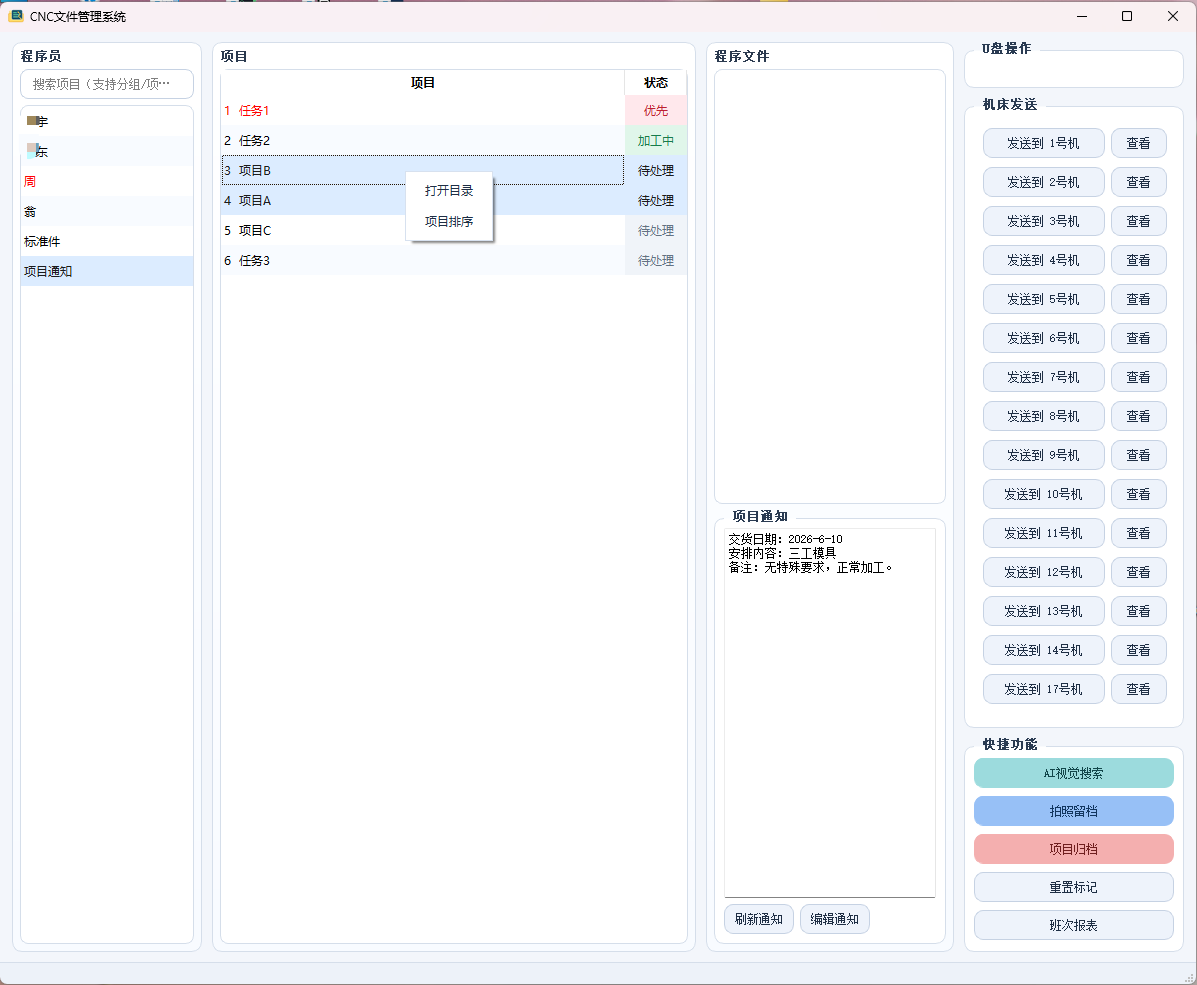The height and width of the screenshot is (985, 1197).
Task: Click 发送到 12号机 button
Action: point(1044,572)
